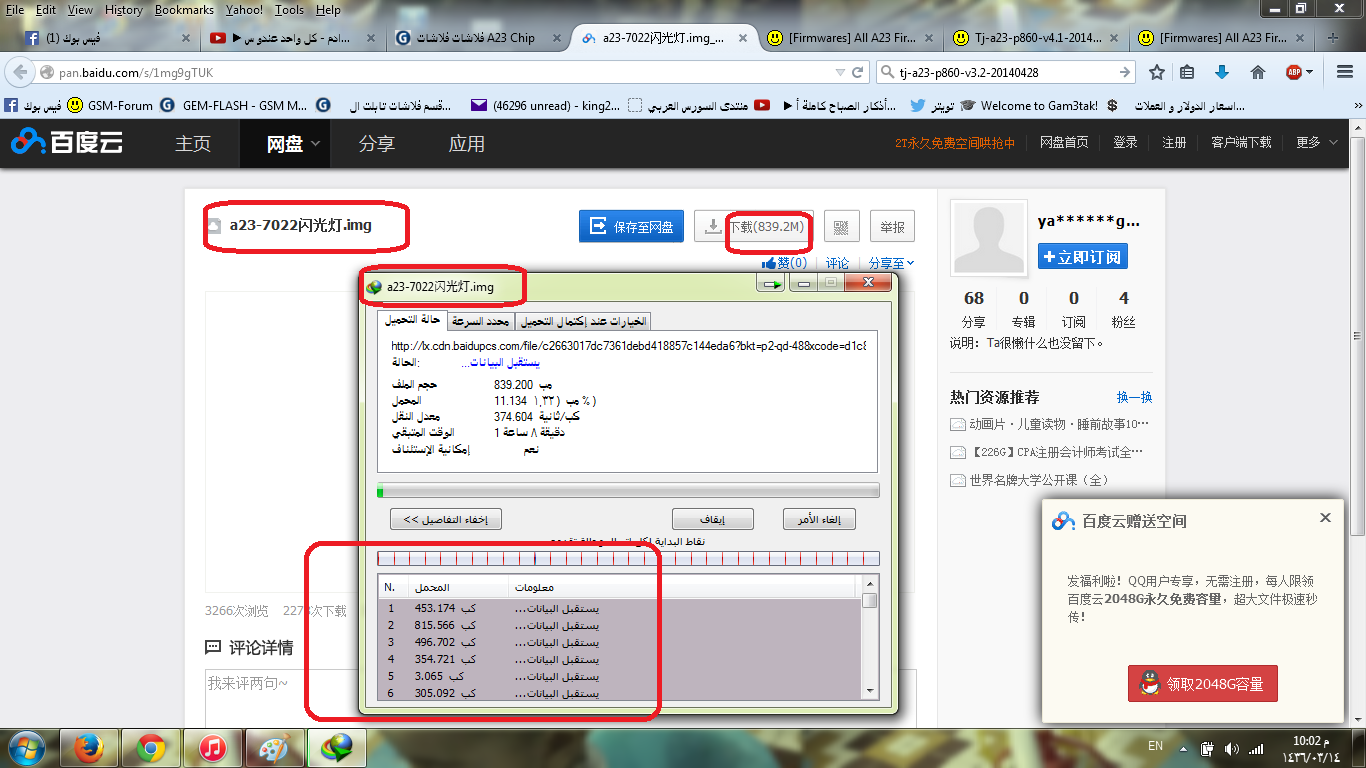
Task: Click the إلغاء الأمر cancel button
Action: [819, 520]
